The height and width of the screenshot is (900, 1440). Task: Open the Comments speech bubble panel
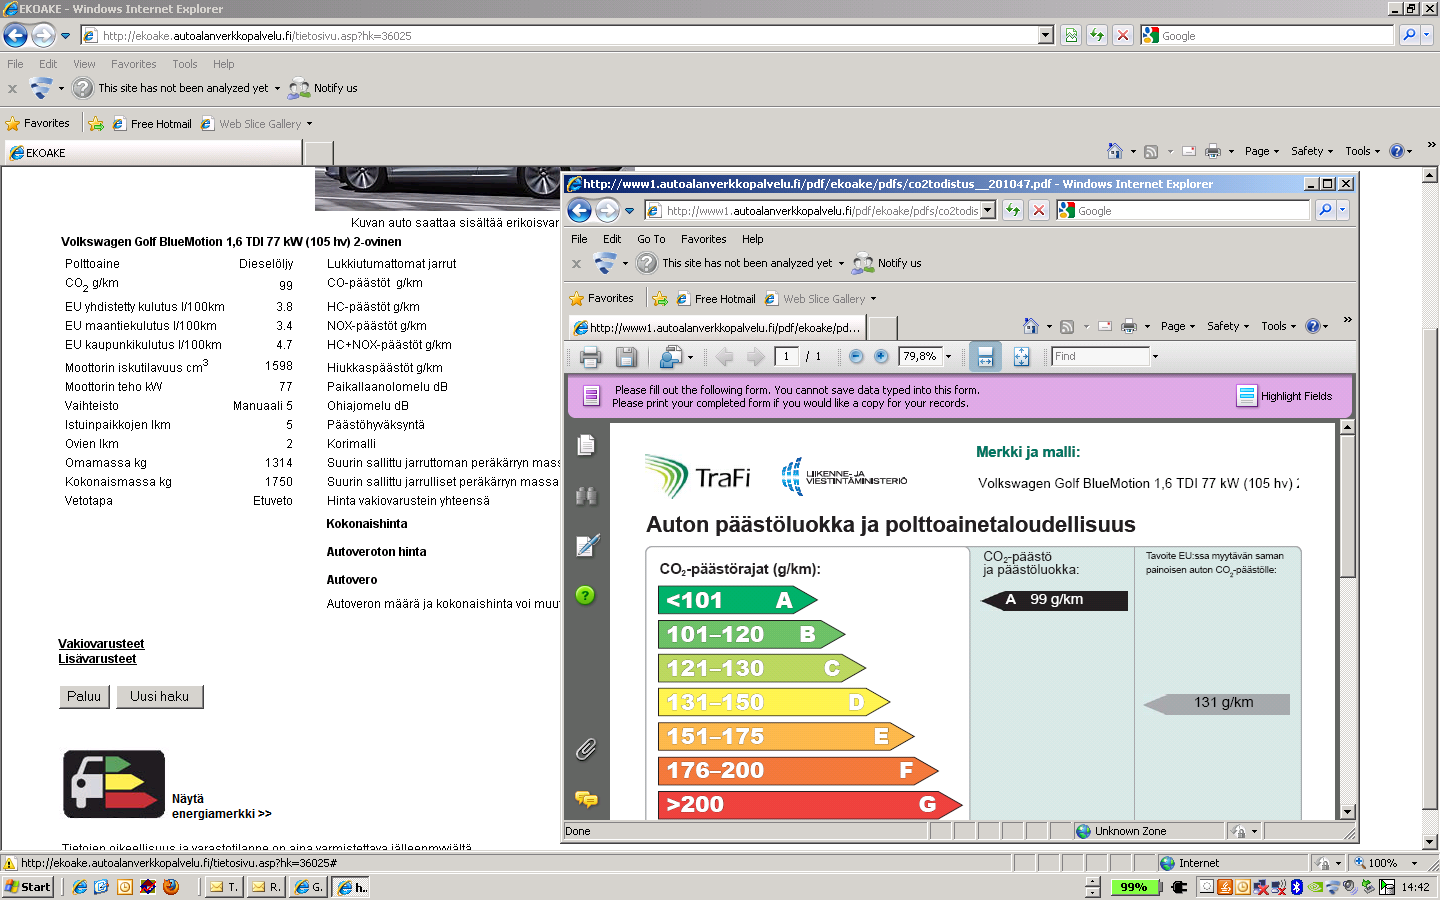(586, 799)
